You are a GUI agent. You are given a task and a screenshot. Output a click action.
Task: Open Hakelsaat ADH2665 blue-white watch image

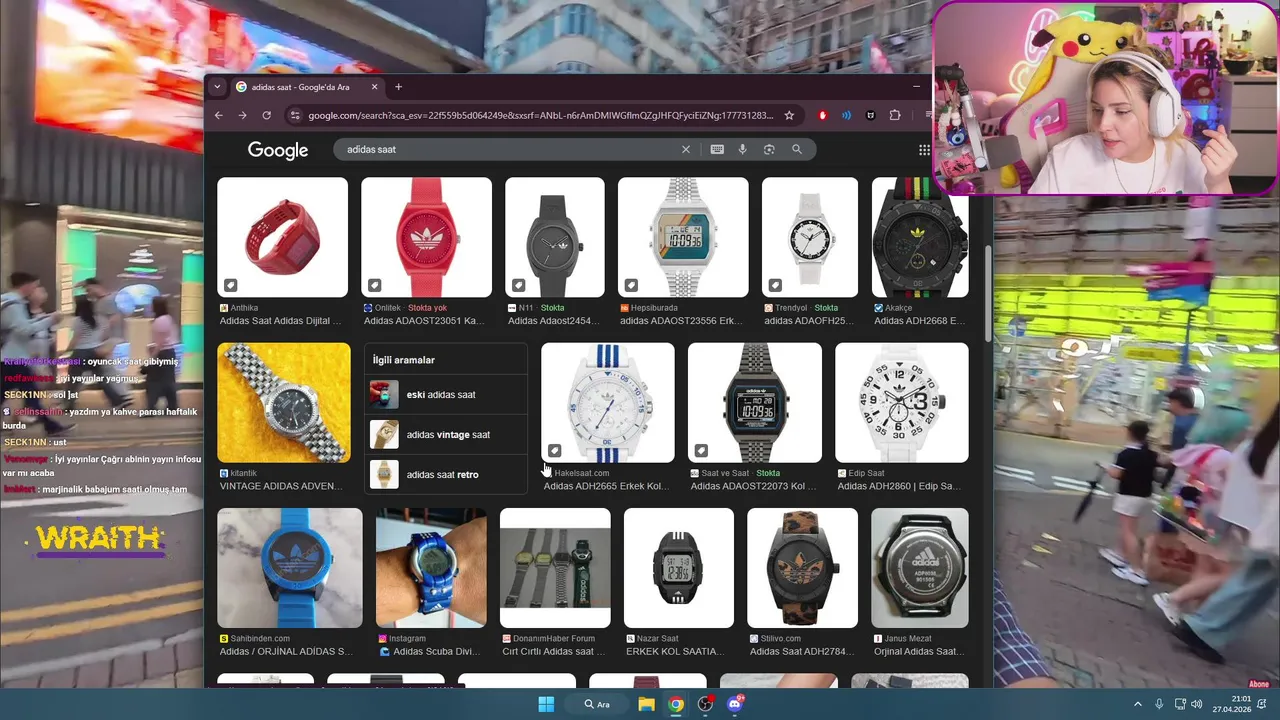pyautogui.click(x=608, y=403)
